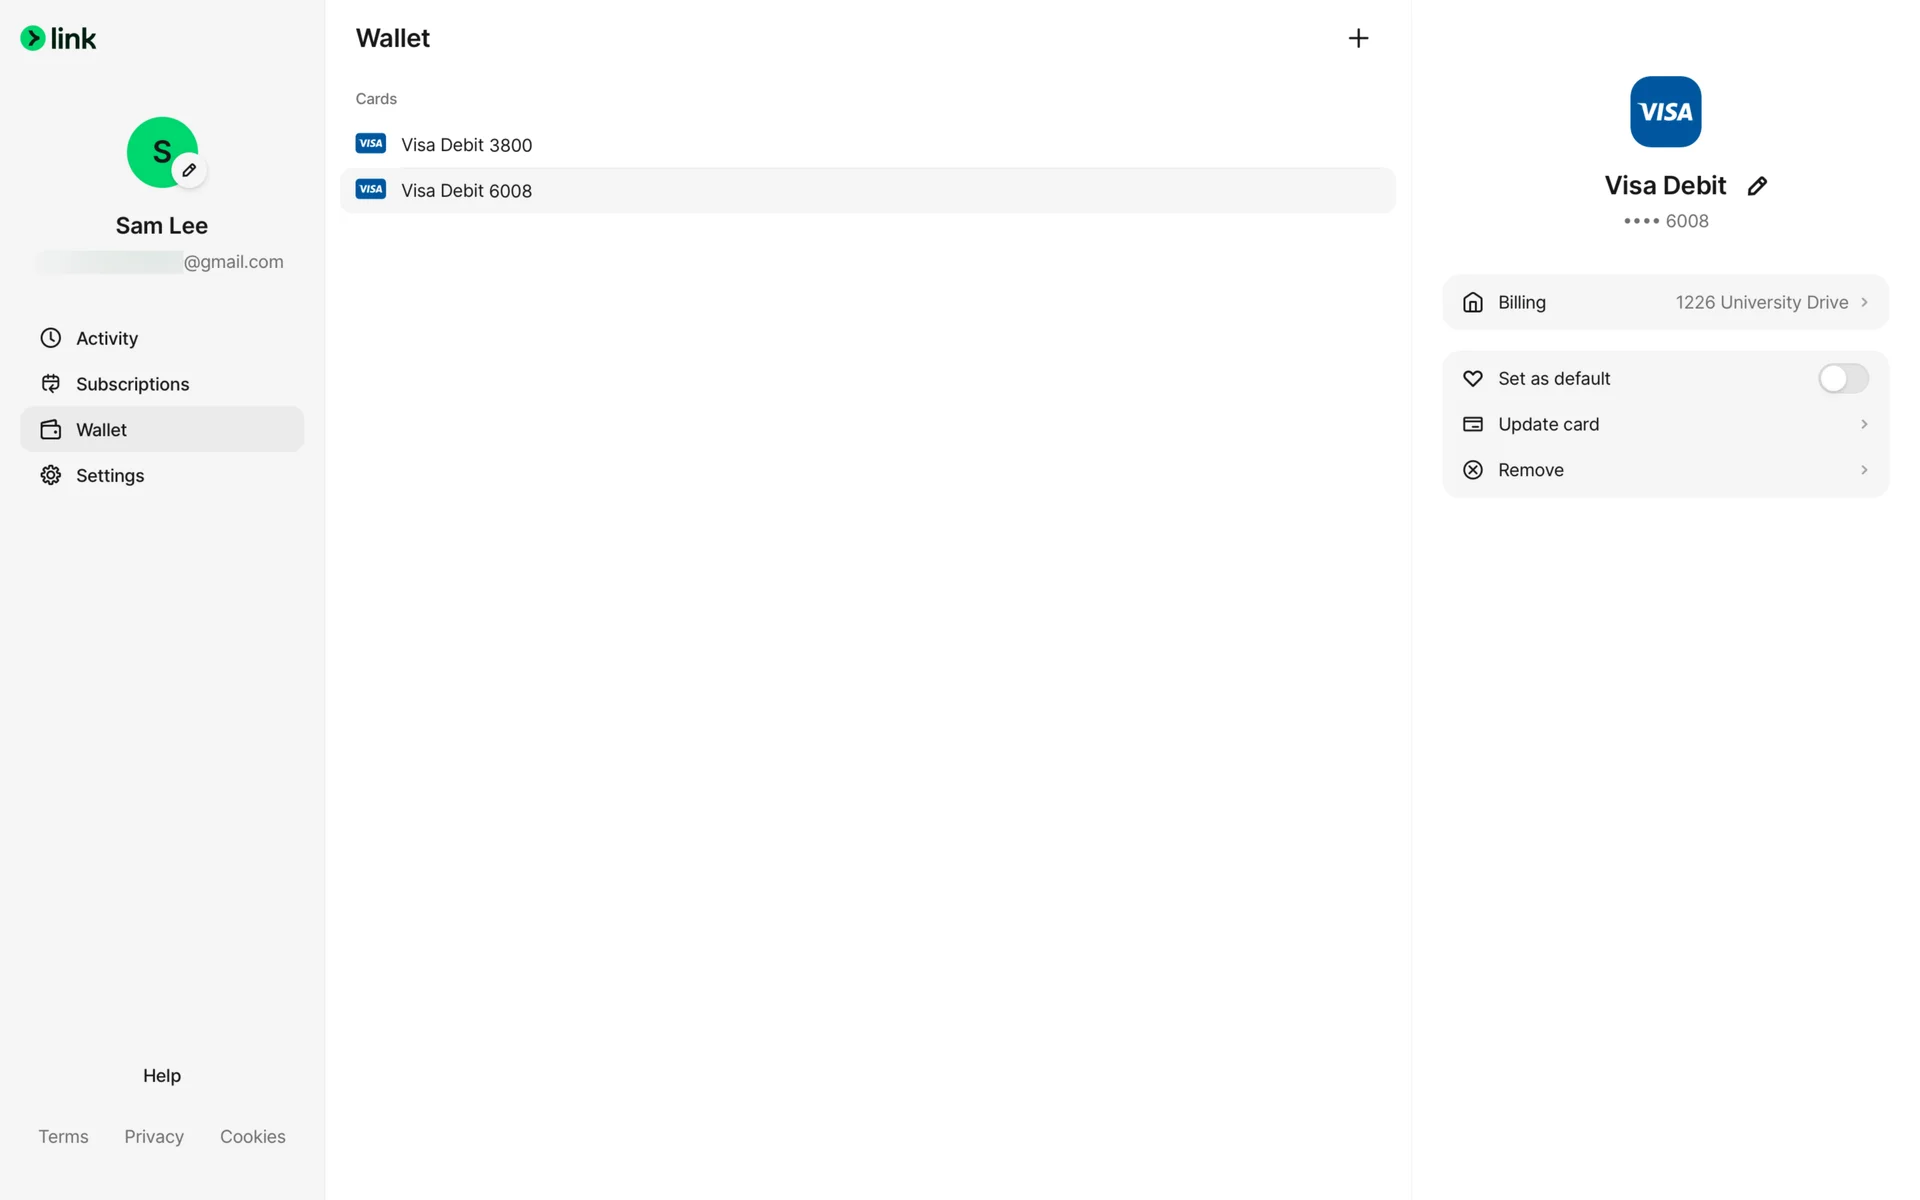This screenshot has width=1920, height=1200.
Task: Open the Cookies link
Action: point(252,1137)
